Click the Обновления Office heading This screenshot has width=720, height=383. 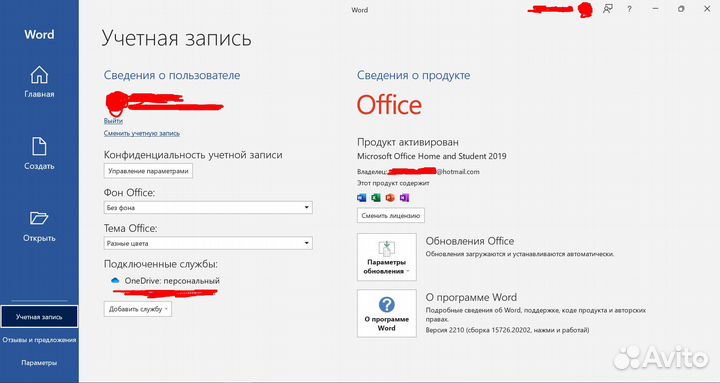pos(470,241)
